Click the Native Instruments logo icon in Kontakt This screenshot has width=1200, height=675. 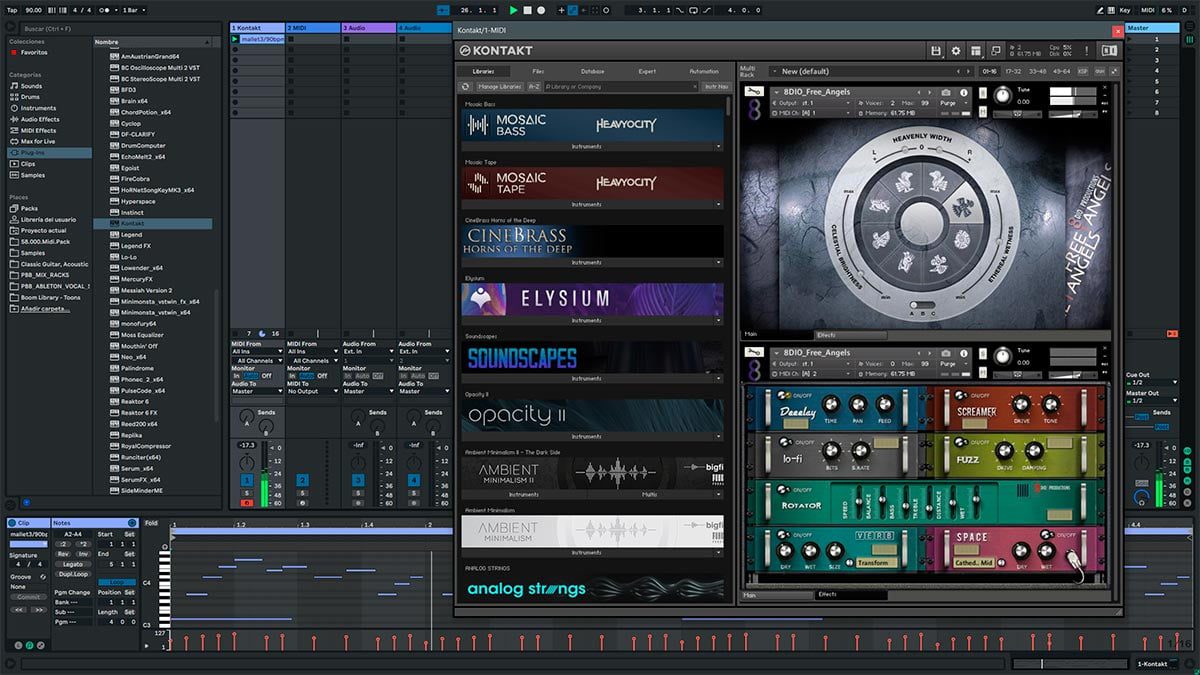click(1108, 50)
